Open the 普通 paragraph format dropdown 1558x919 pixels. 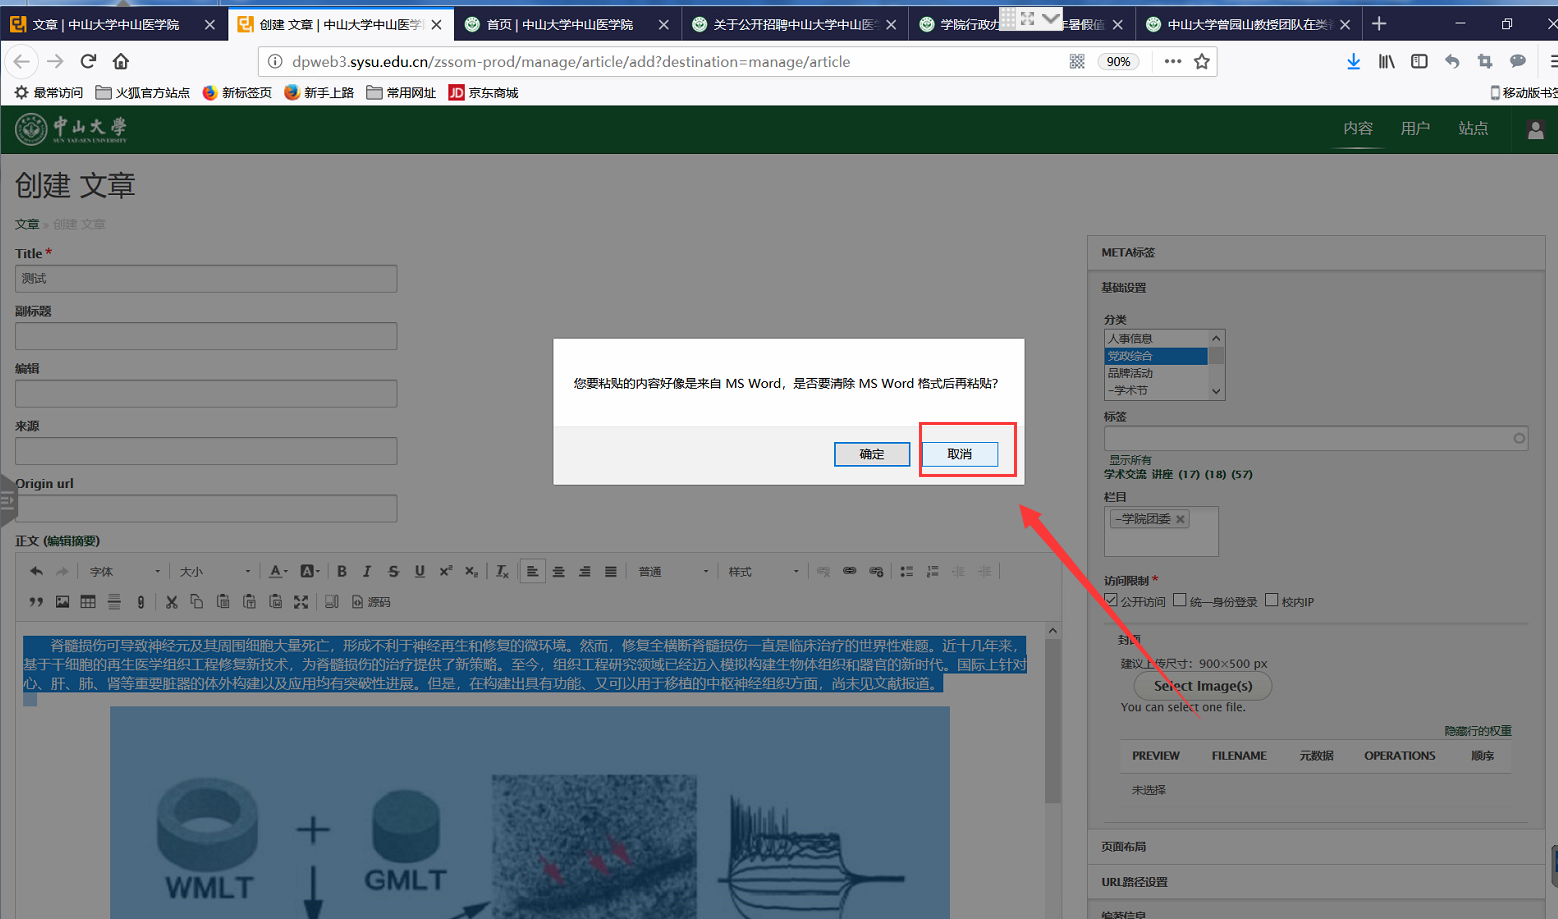(x=673, y=571)
